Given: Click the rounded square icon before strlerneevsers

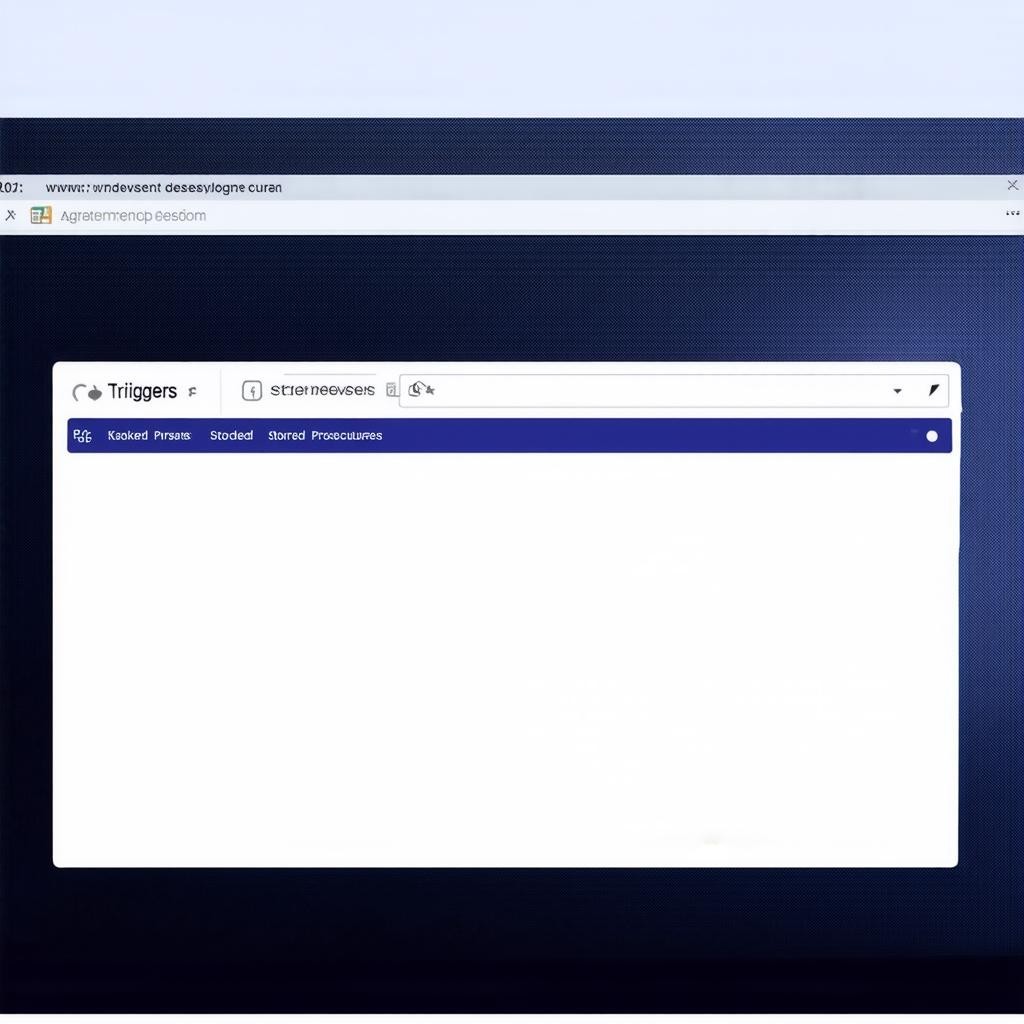Looking at the screenshot, I should click(x=252, y=391).
